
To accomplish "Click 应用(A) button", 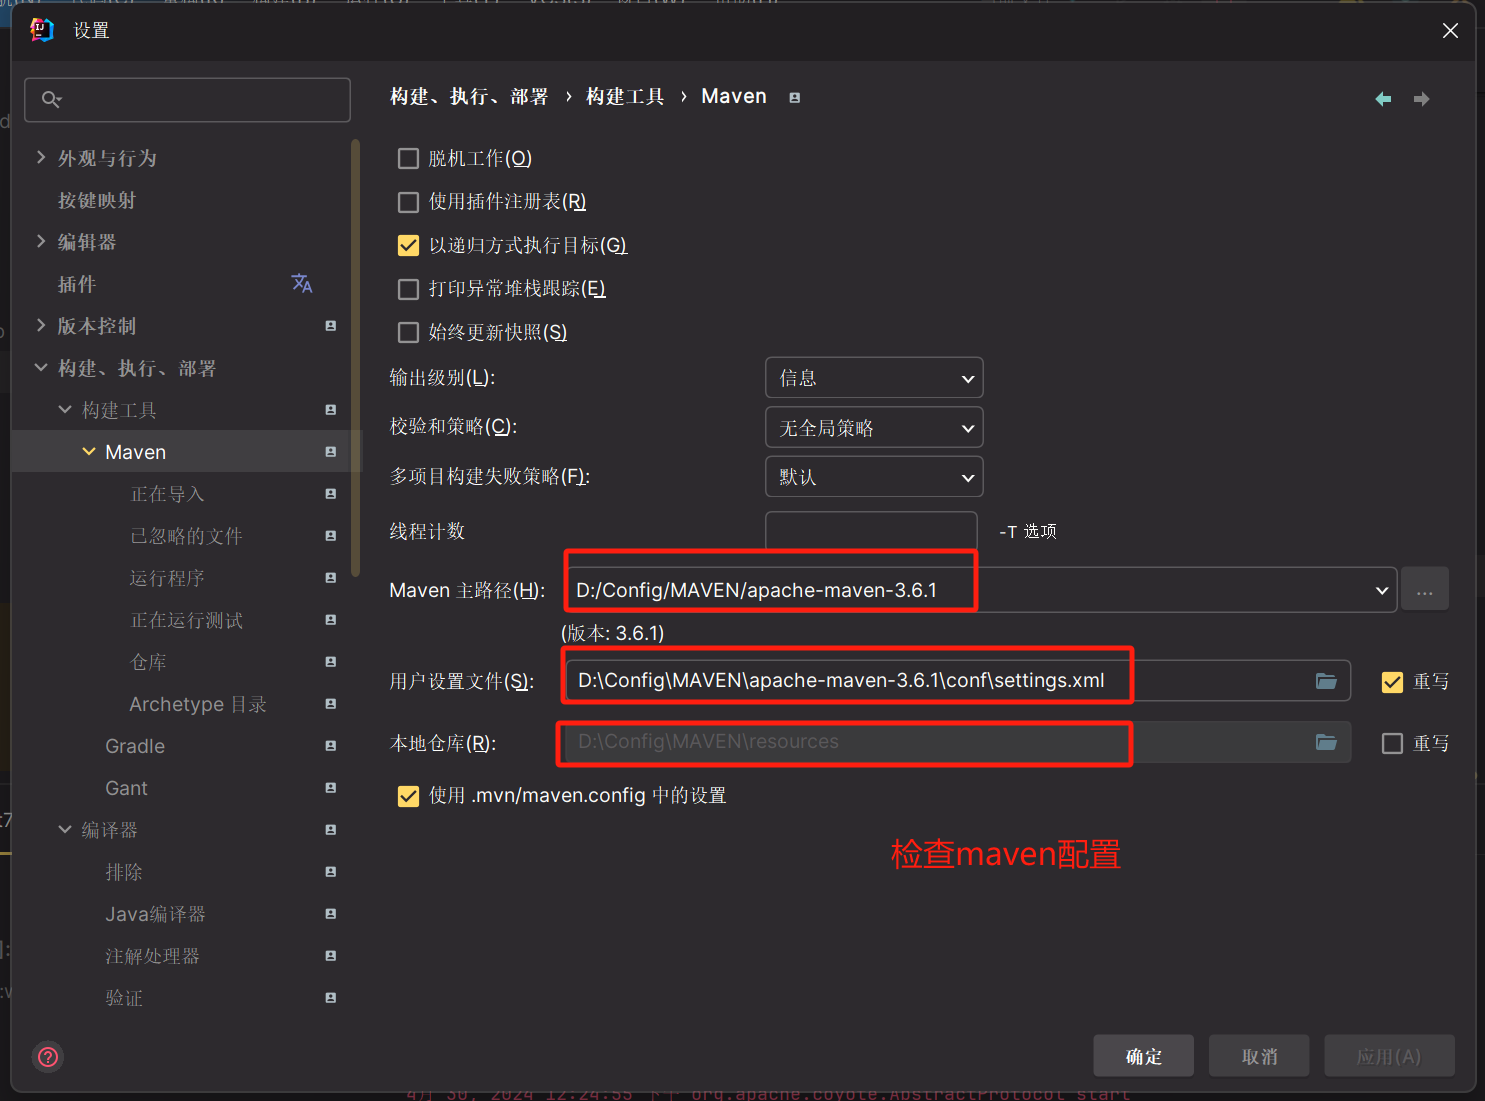I will click(x=1389, y=1056).
